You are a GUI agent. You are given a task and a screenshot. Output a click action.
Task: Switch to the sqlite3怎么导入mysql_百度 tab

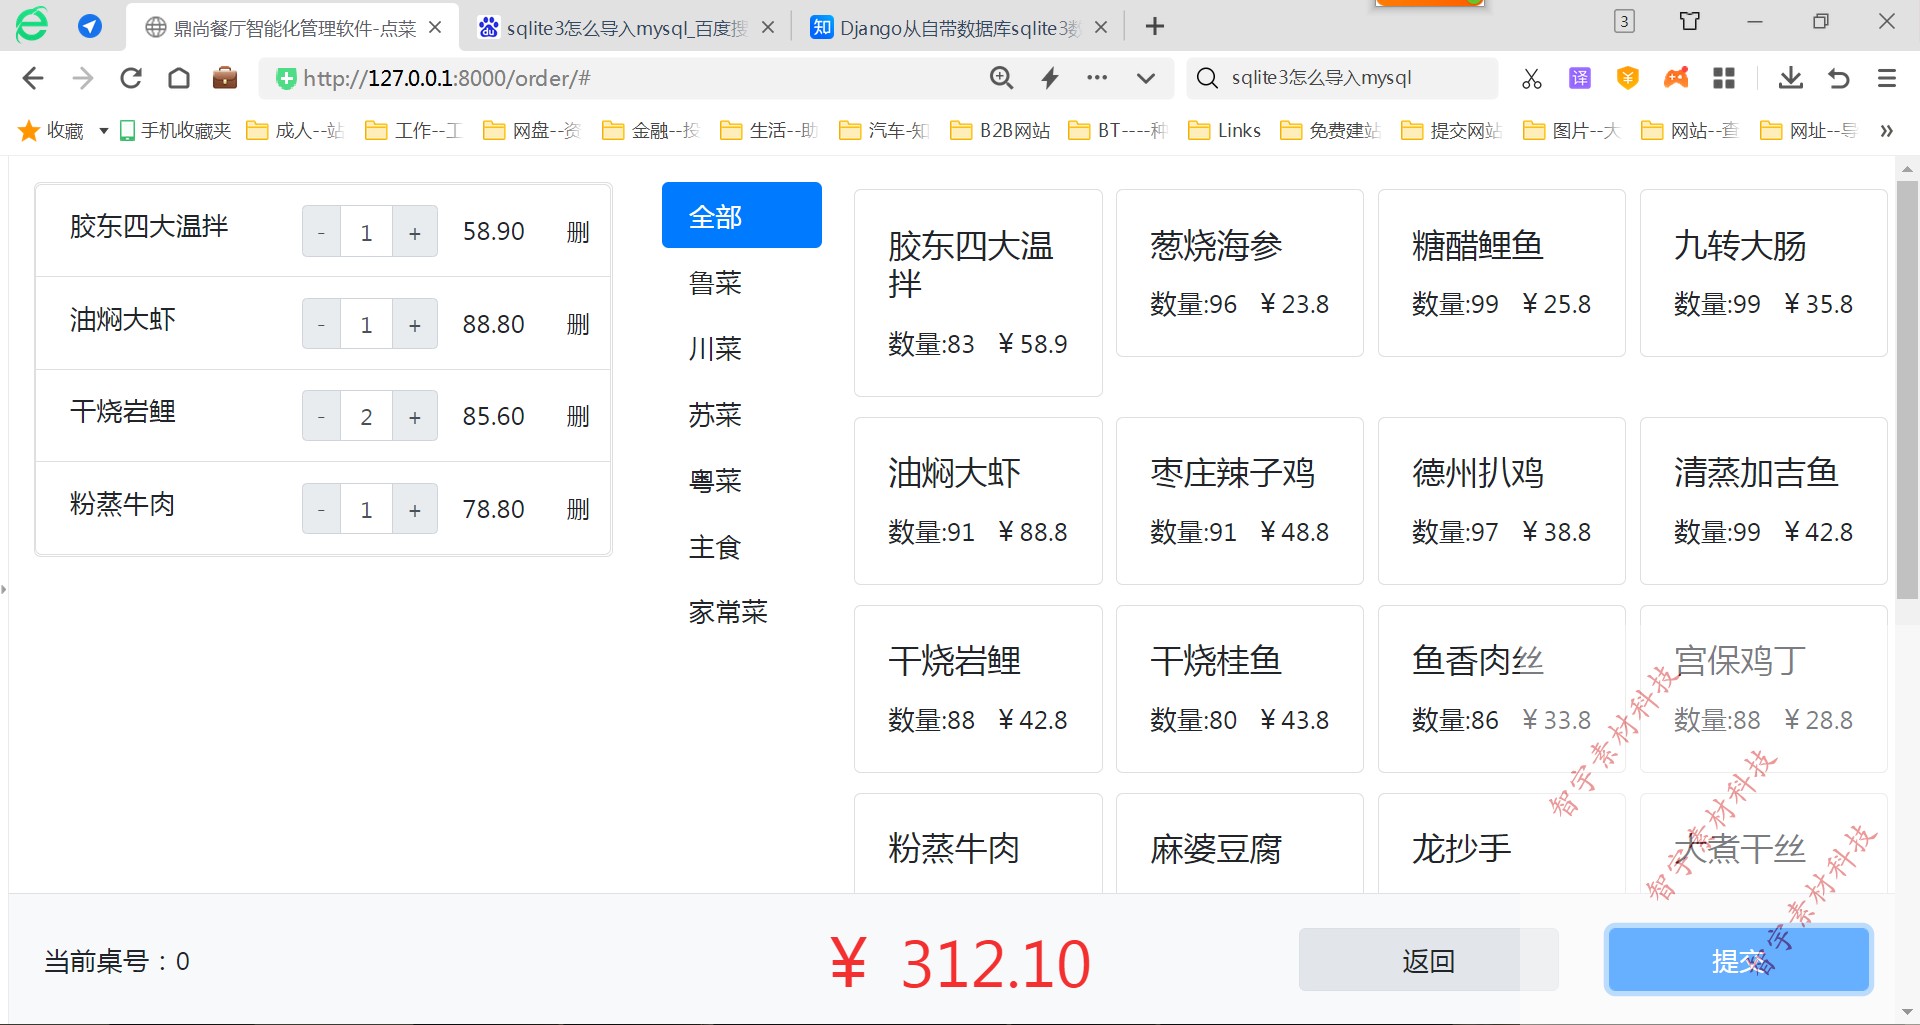626,28
